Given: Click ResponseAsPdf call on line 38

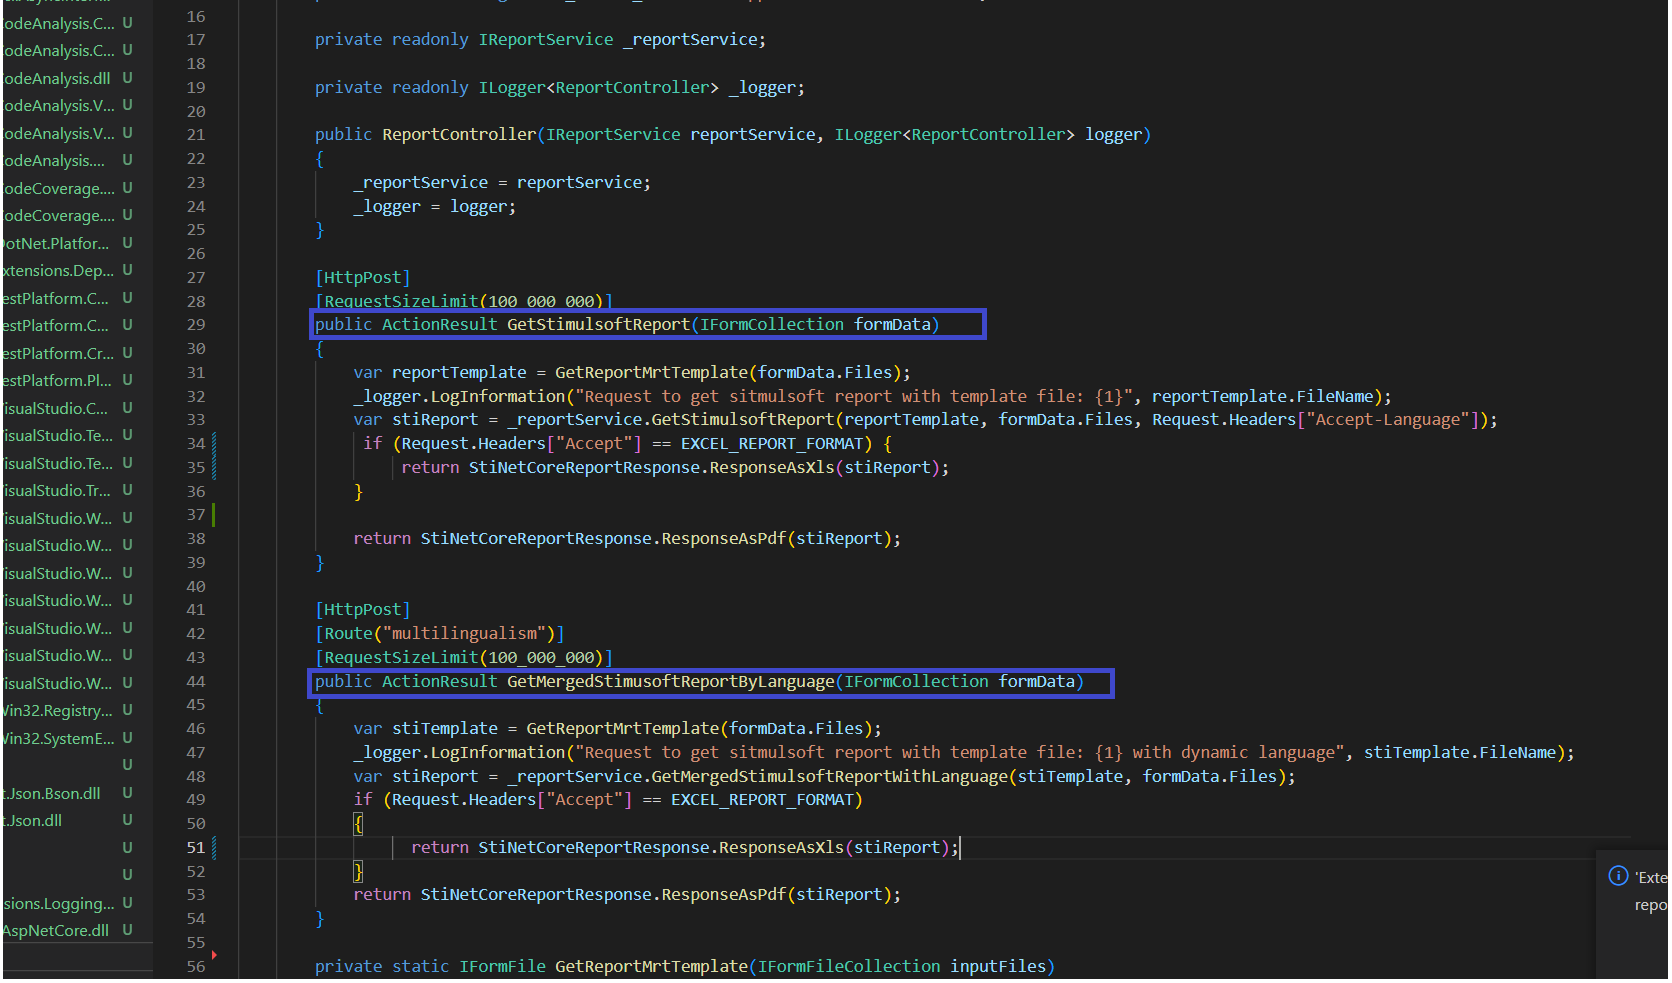Looking at the screenshot, I should tap(724, 539).
